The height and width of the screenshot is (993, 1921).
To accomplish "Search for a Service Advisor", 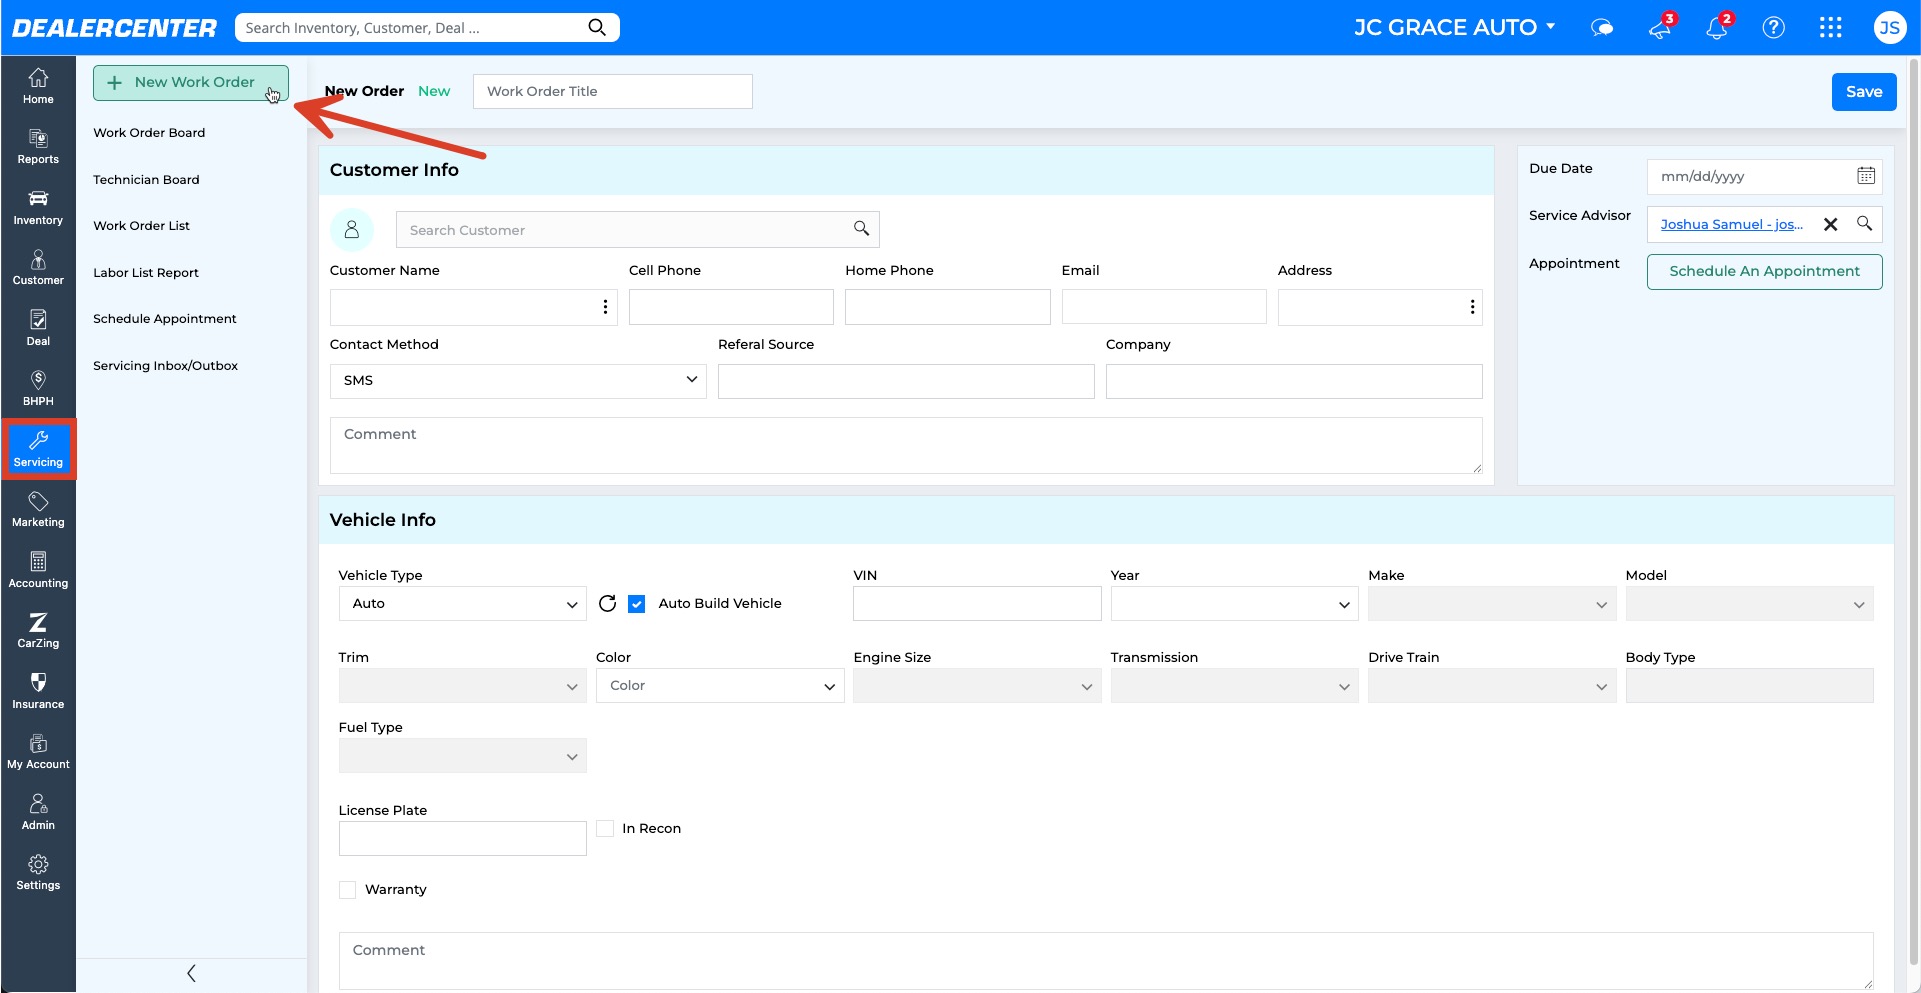I will [x=1865, y=224].
